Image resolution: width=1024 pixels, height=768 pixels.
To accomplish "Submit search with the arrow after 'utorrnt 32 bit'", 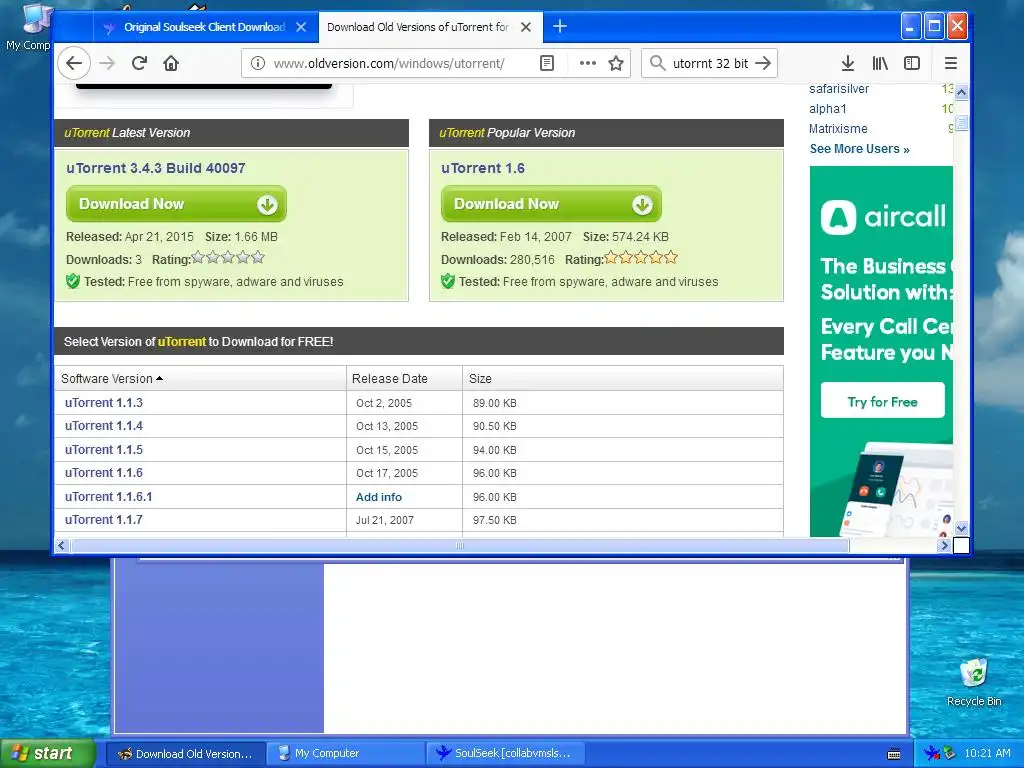I will (763, 63).
